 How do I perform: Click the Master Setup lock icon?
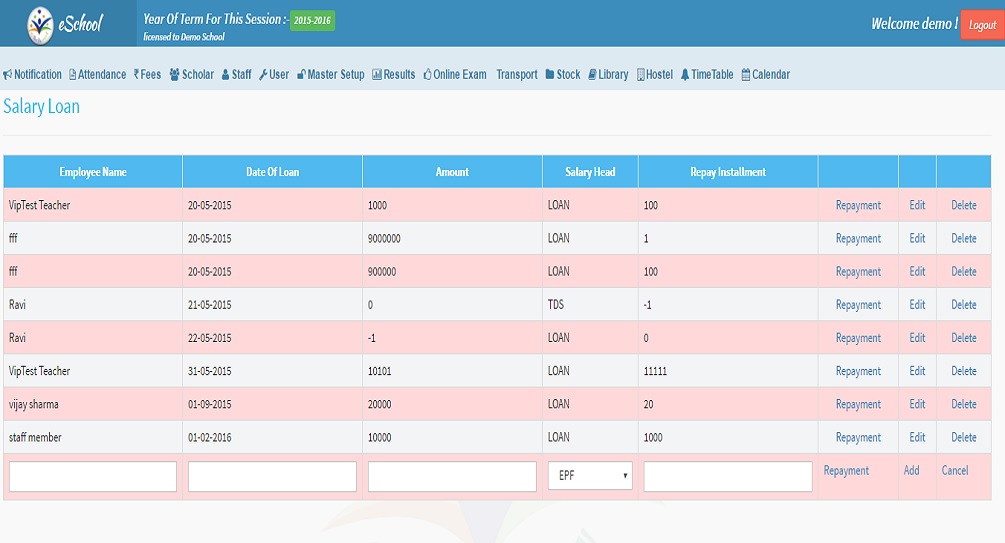[x=301, y=75]
